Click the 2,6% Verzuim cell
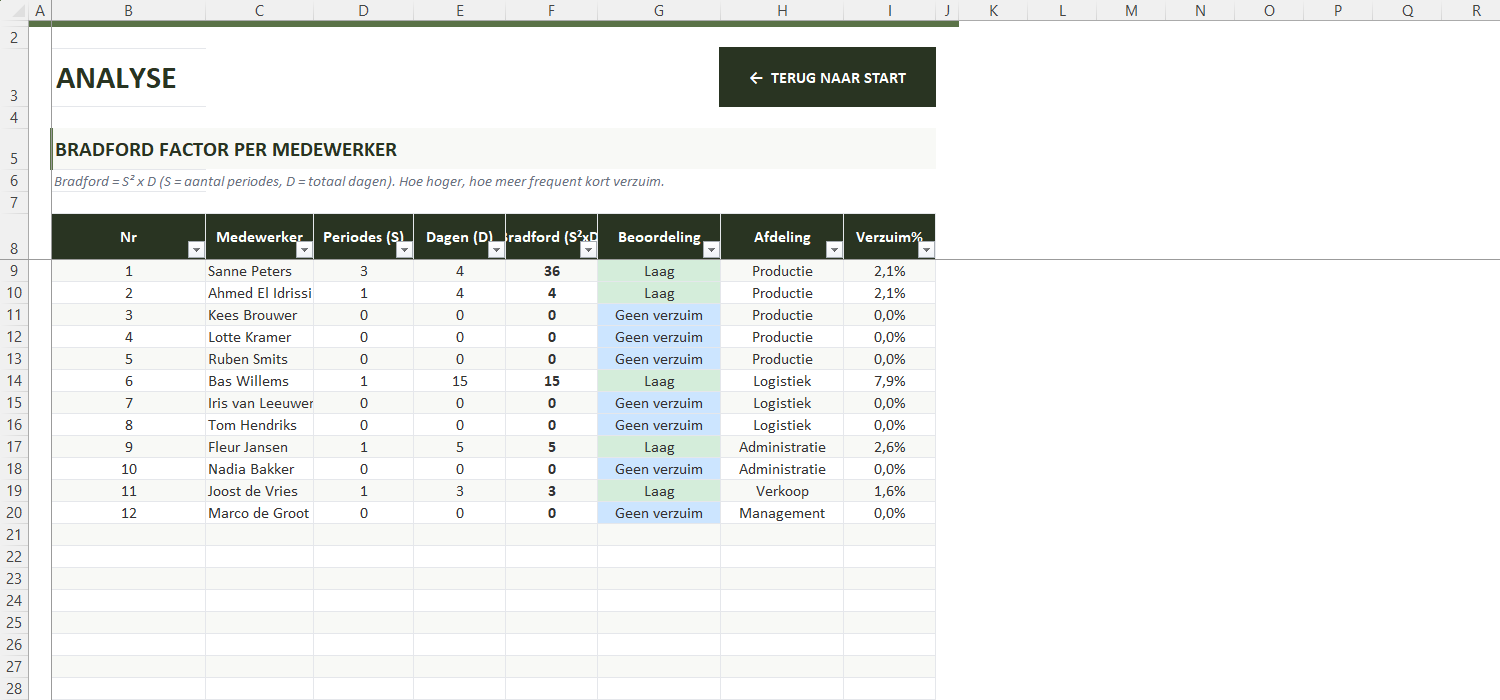The height and width of the screenshot is (700, 1500). 889,447
